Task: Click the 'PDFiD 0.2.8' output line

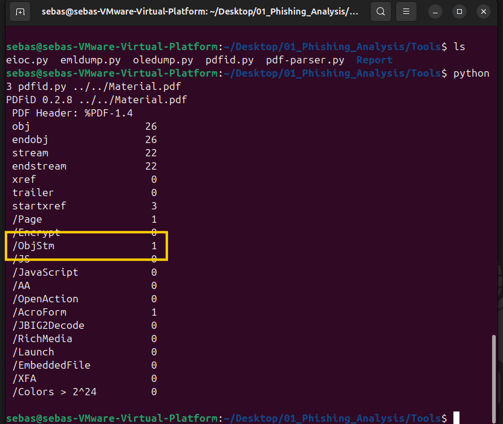Action: (97, 100)
